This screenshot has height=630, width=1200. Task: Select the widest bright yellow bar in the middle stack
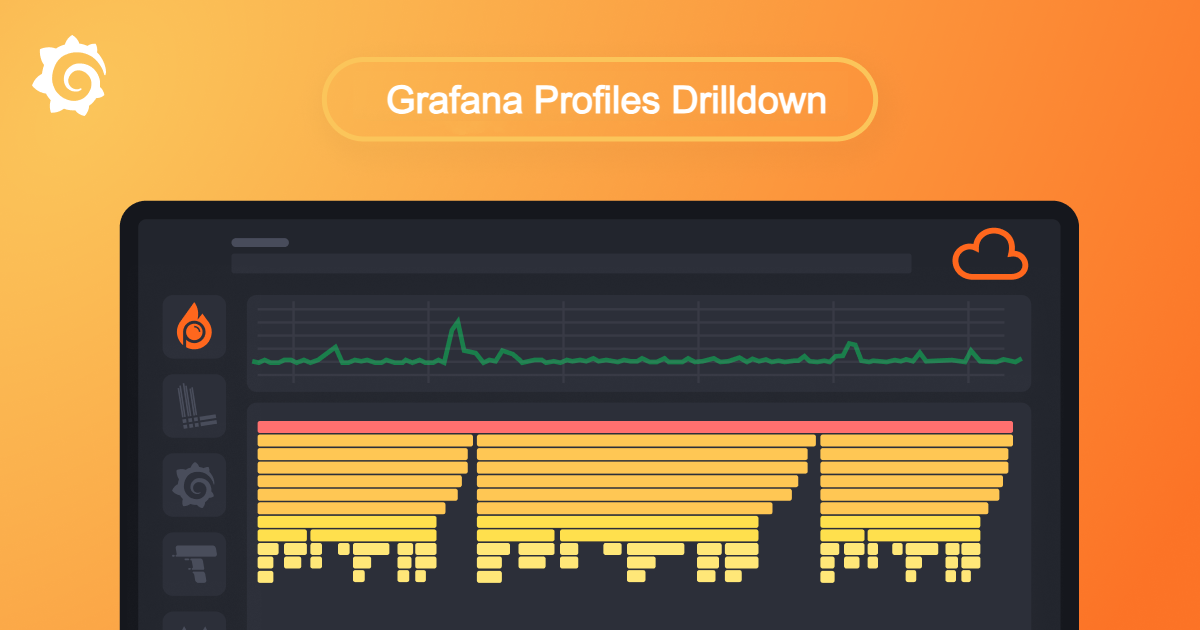[617, 522]
